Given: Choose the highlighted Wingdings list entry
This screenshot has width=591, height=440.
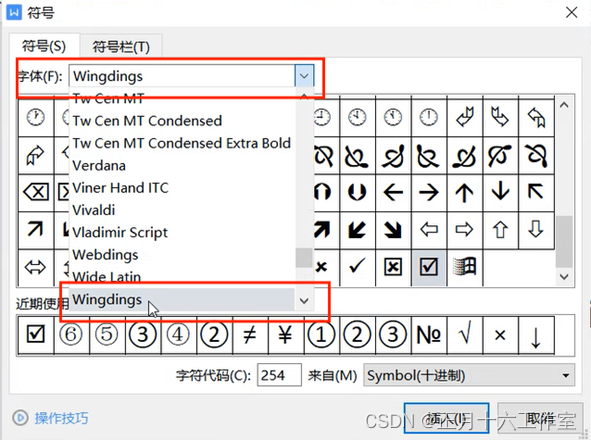Looking at the screenshot, I should click(x=183, y=300).
